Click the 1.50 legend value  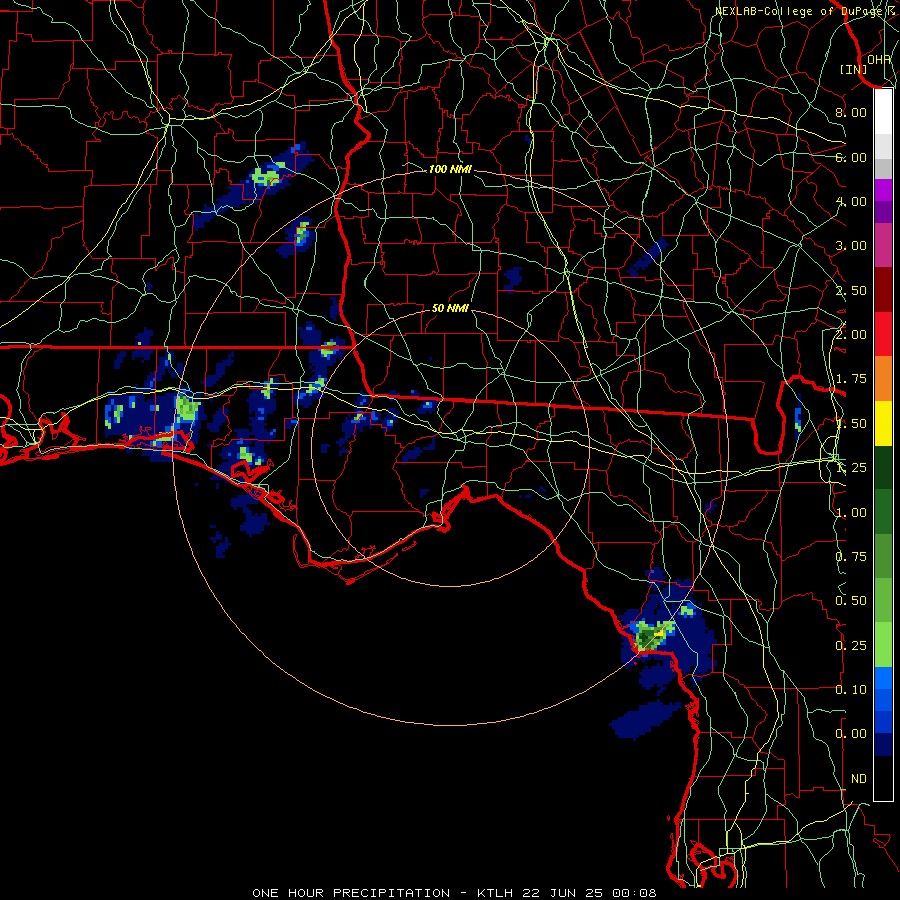pyautogui.click(x=851, y=424)
